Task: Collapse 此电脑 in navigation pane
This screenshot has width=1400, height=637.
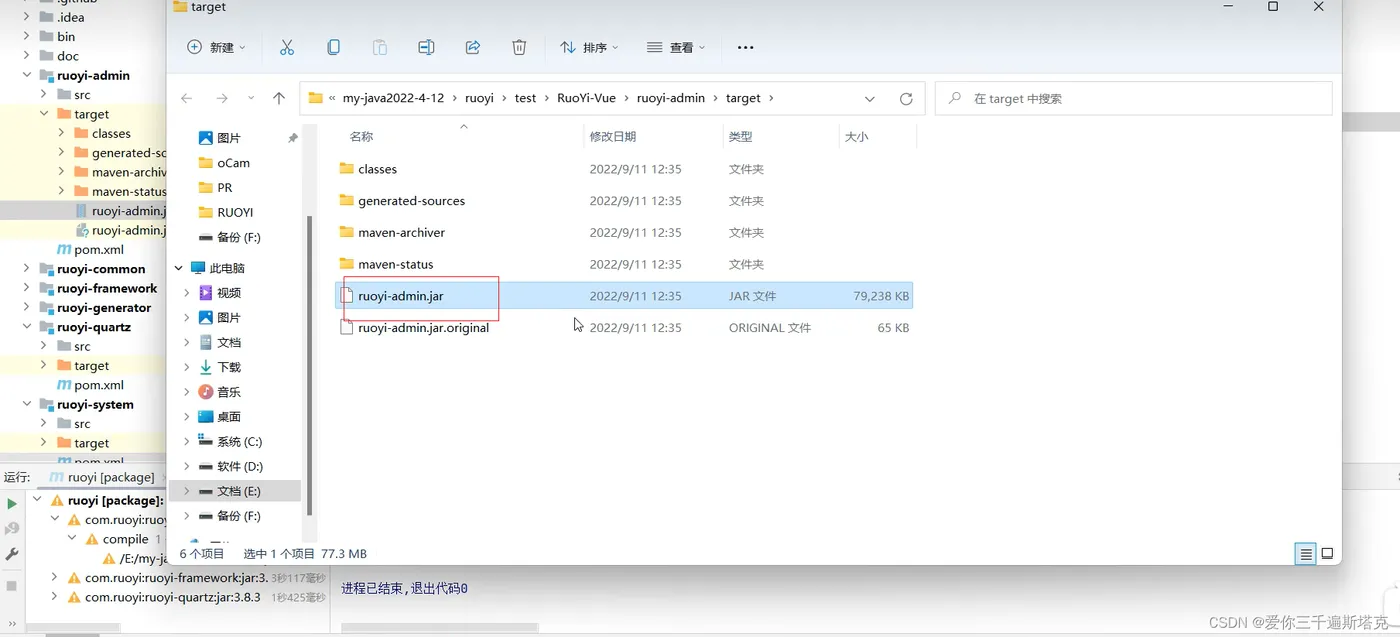Action: click(x=179, y=268)
